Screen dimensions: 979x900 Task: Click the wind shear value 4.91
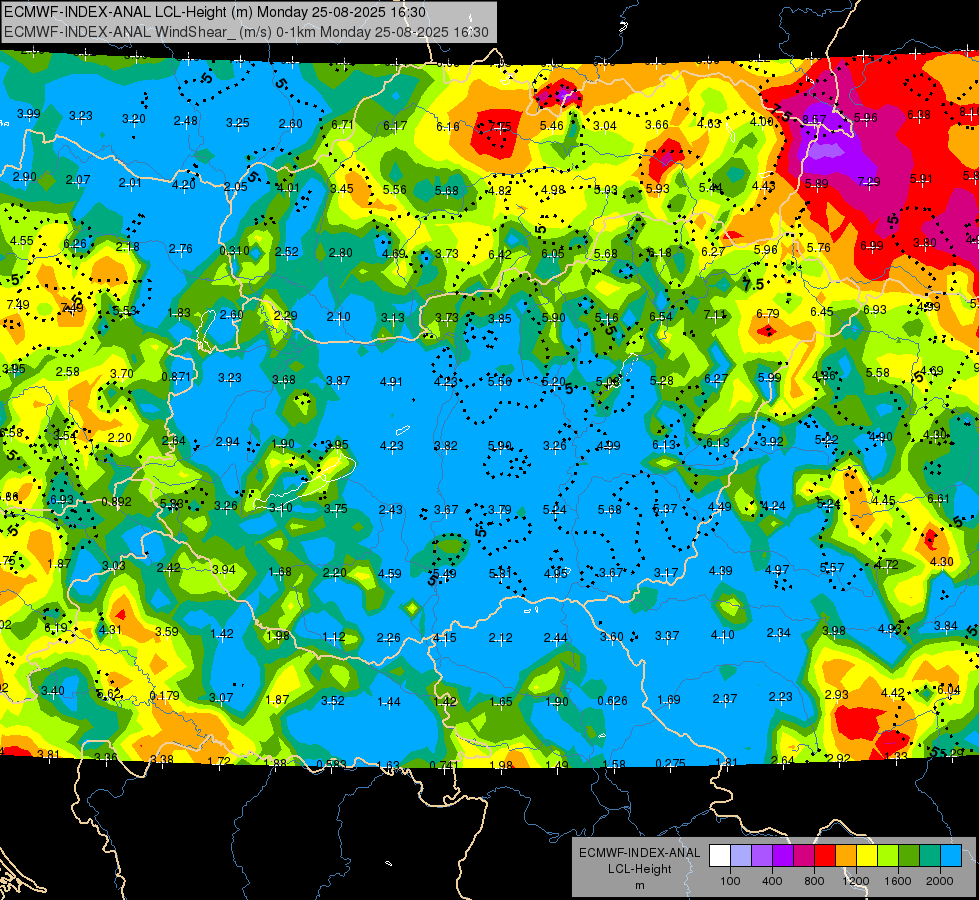pos(391,381)
